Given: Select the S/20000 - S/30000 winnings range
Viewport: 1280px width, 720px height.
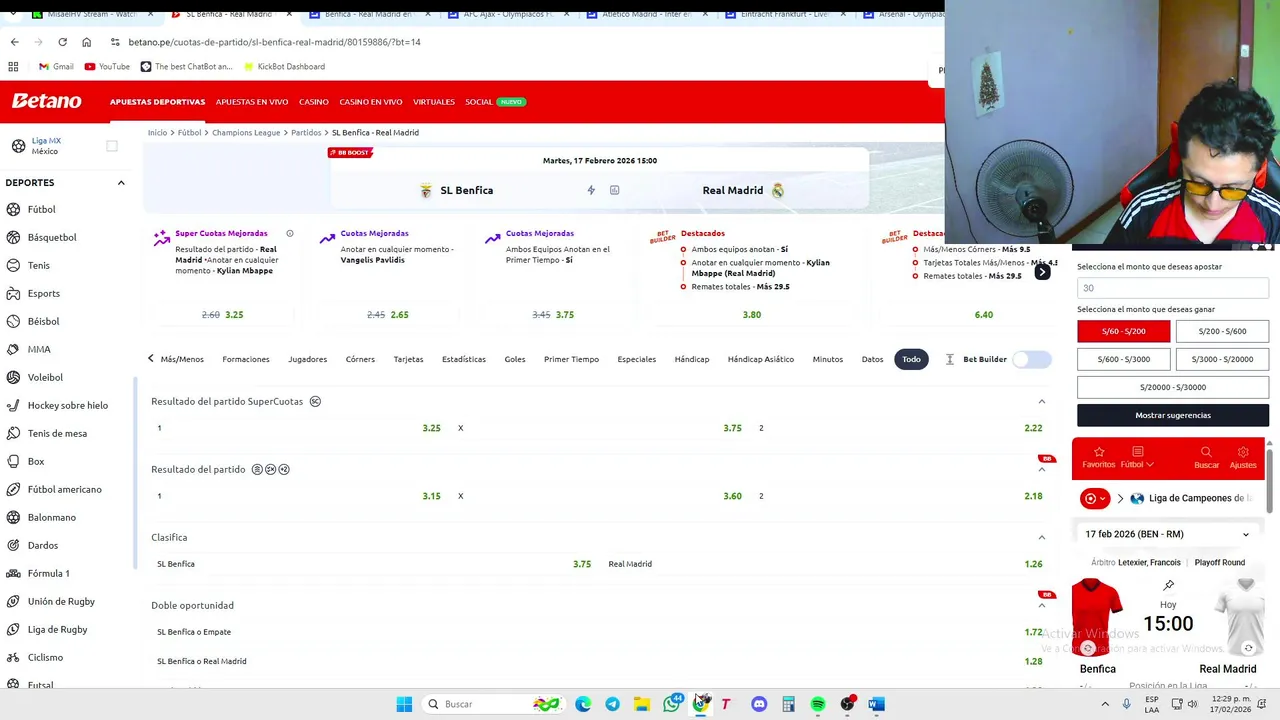Looking at the screenshot, I should click(1173, 387).
